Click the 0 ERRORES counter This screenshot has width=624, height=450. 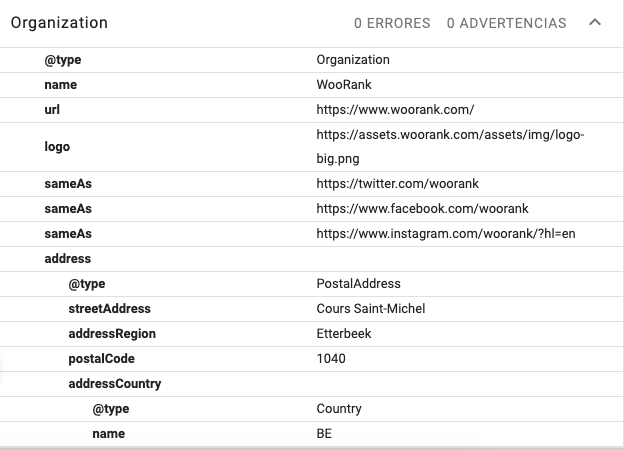(392, 23)
